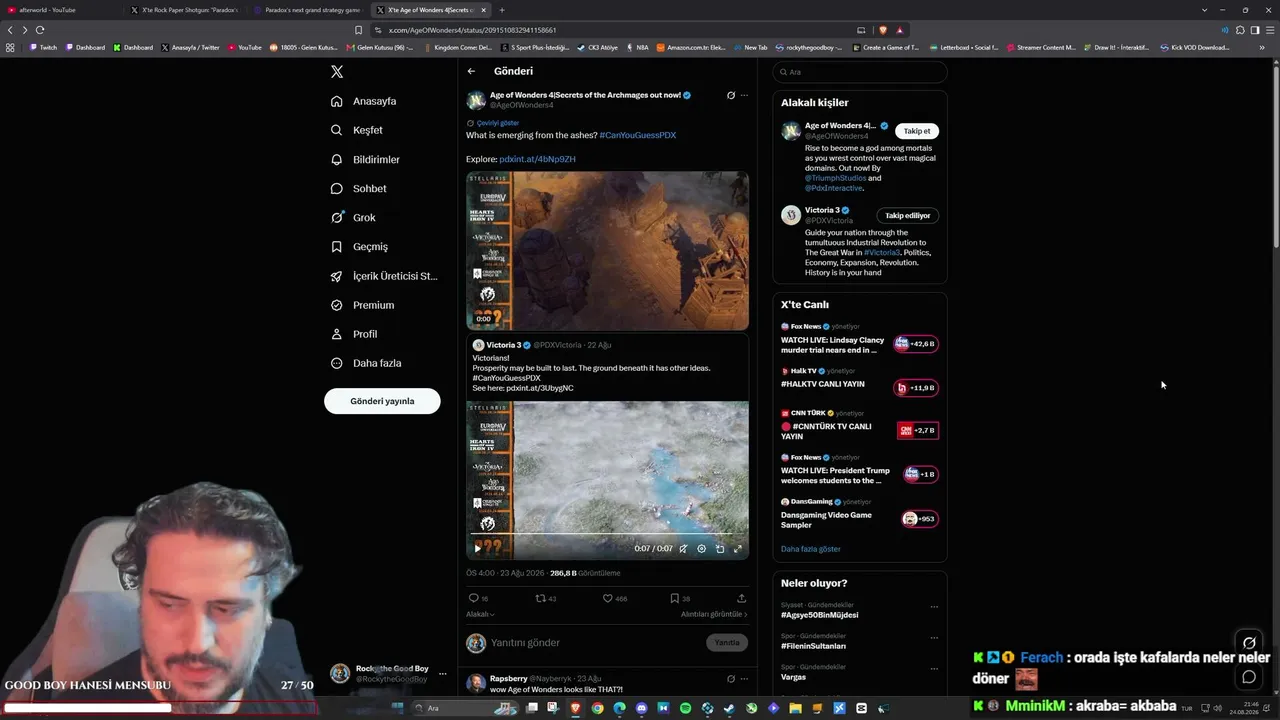Viewport: 1280px width, 720px height.
Task: Open Steam from the taskbar
Action: click(729, 708)
